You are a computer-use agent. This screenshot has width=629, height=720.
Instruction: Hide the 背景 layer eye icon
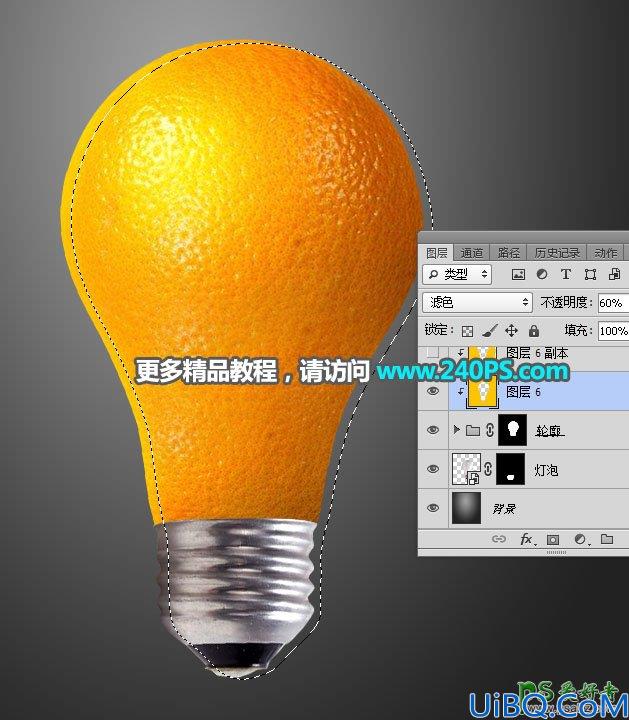pos(432,508)
